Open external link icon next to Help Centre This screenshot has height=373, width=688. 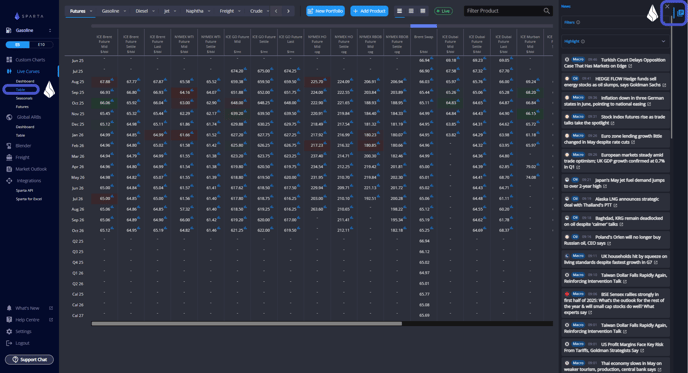[x=51, y=320]
